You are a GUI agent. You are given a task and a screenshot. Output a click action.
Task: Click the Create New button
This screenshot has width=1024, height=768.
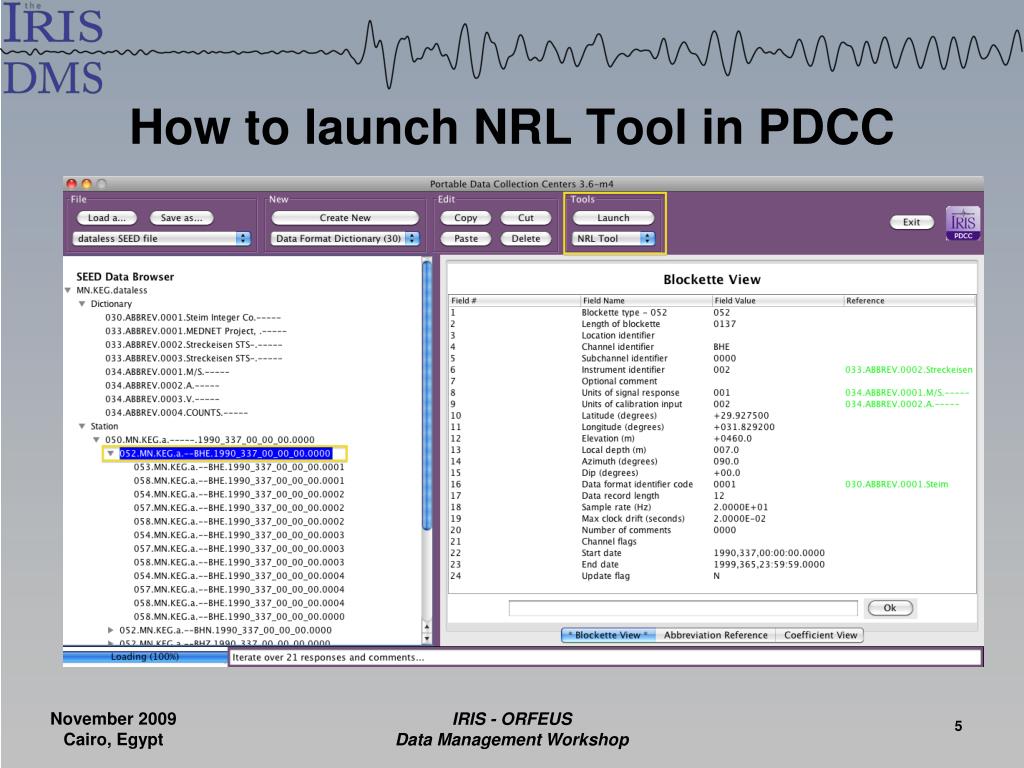[345, 217]
